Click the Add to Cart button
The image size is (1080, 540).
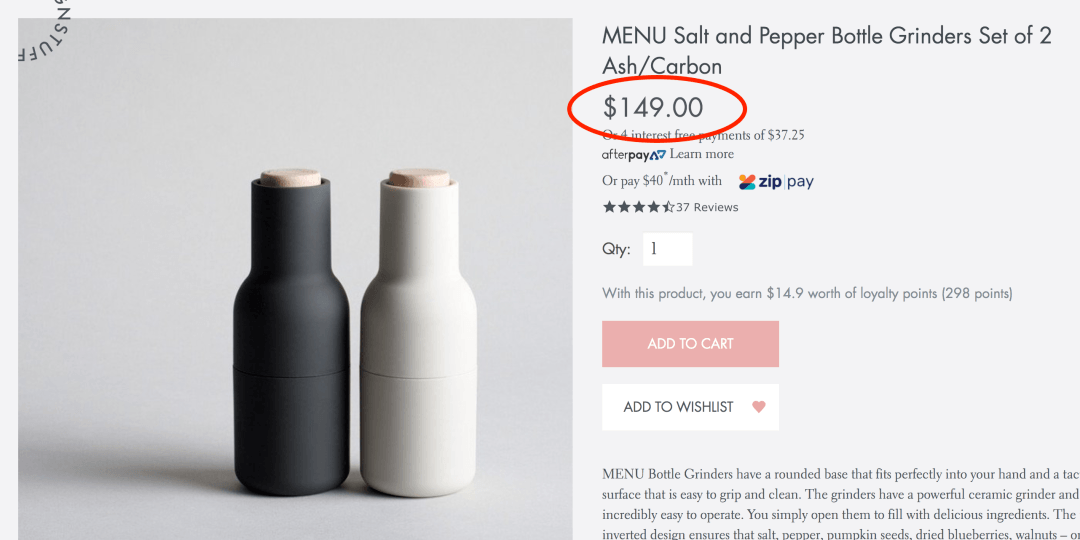coord(690,344)
